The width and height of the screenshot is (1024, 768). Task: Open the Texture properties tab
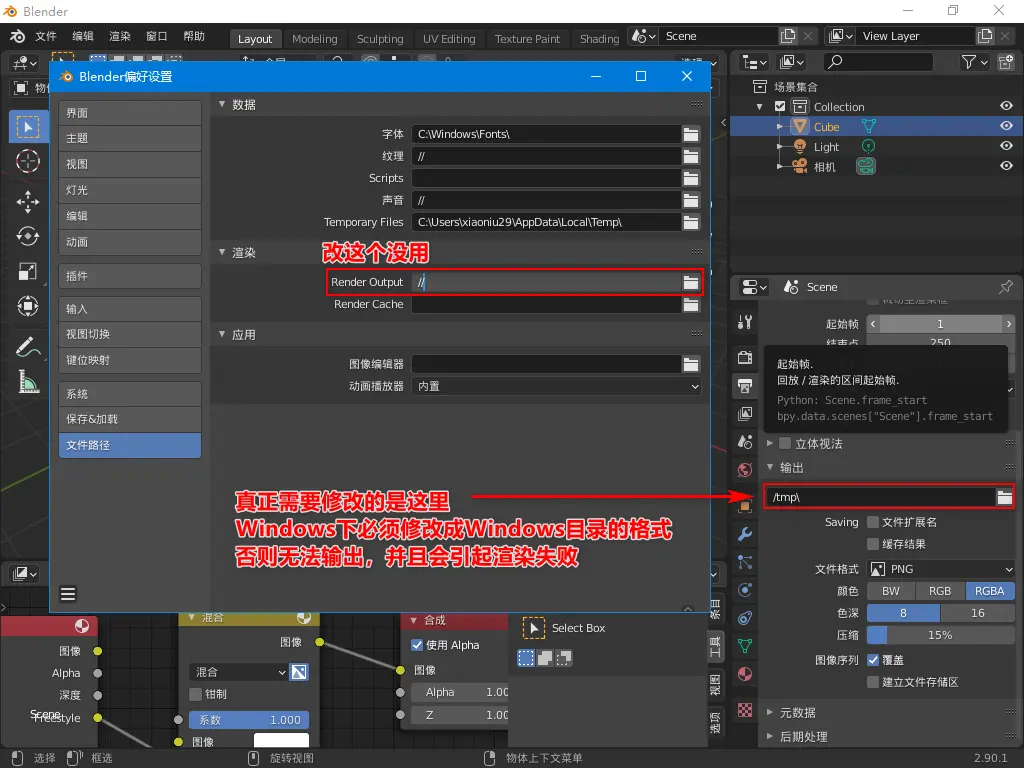coord(745,710)
